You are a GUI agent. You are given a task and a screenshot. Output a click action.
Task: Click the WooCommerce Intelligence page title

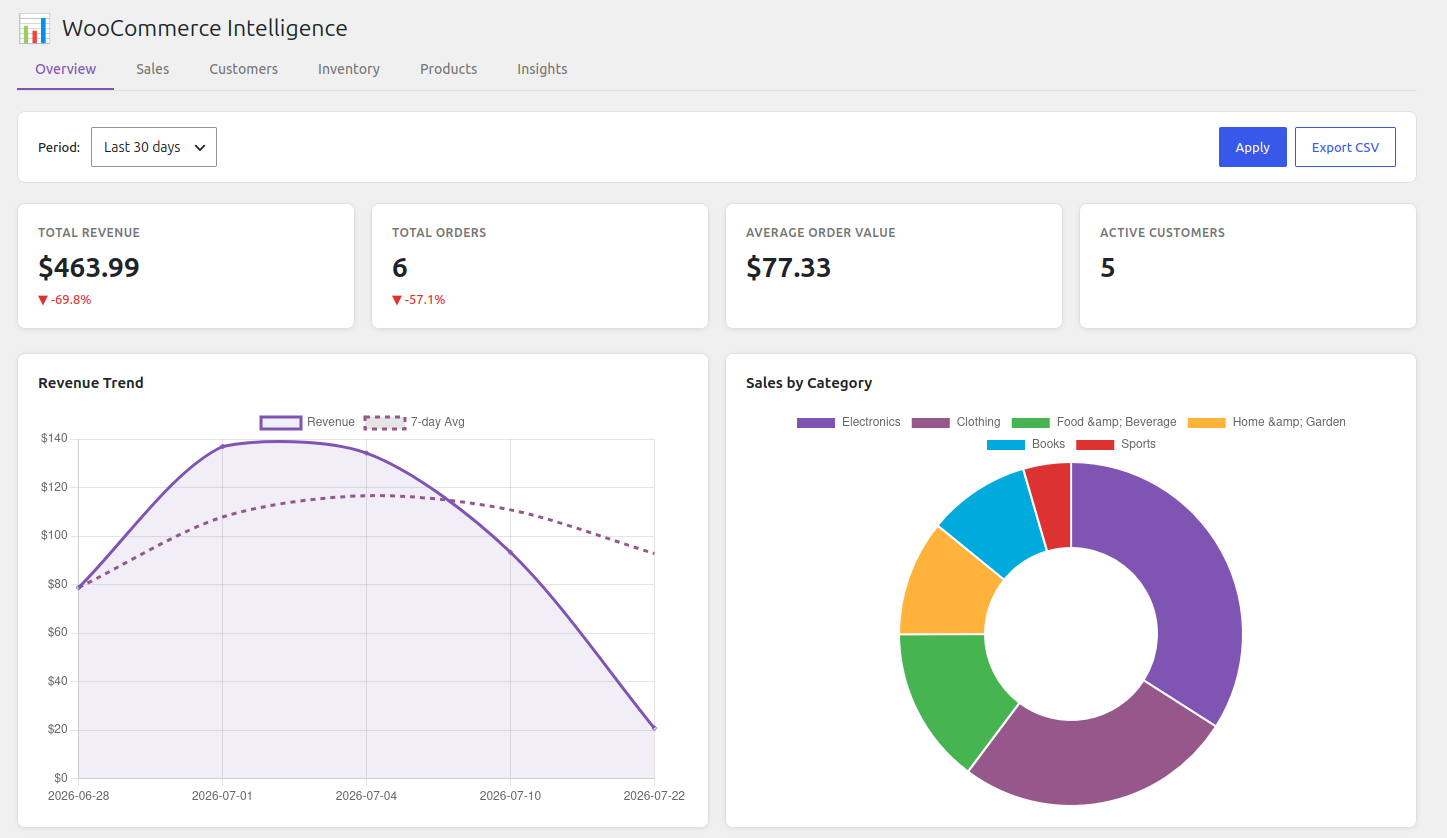click(x=205, y=29)
